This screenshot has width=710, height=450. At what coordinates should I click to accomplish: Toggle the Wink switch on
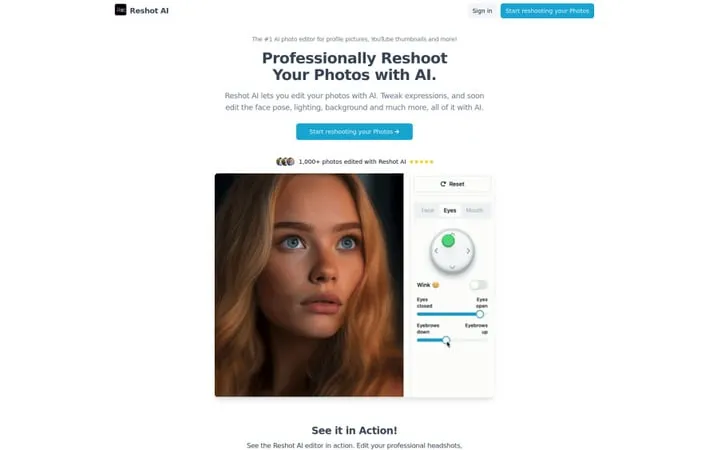(x=478, y=285)
